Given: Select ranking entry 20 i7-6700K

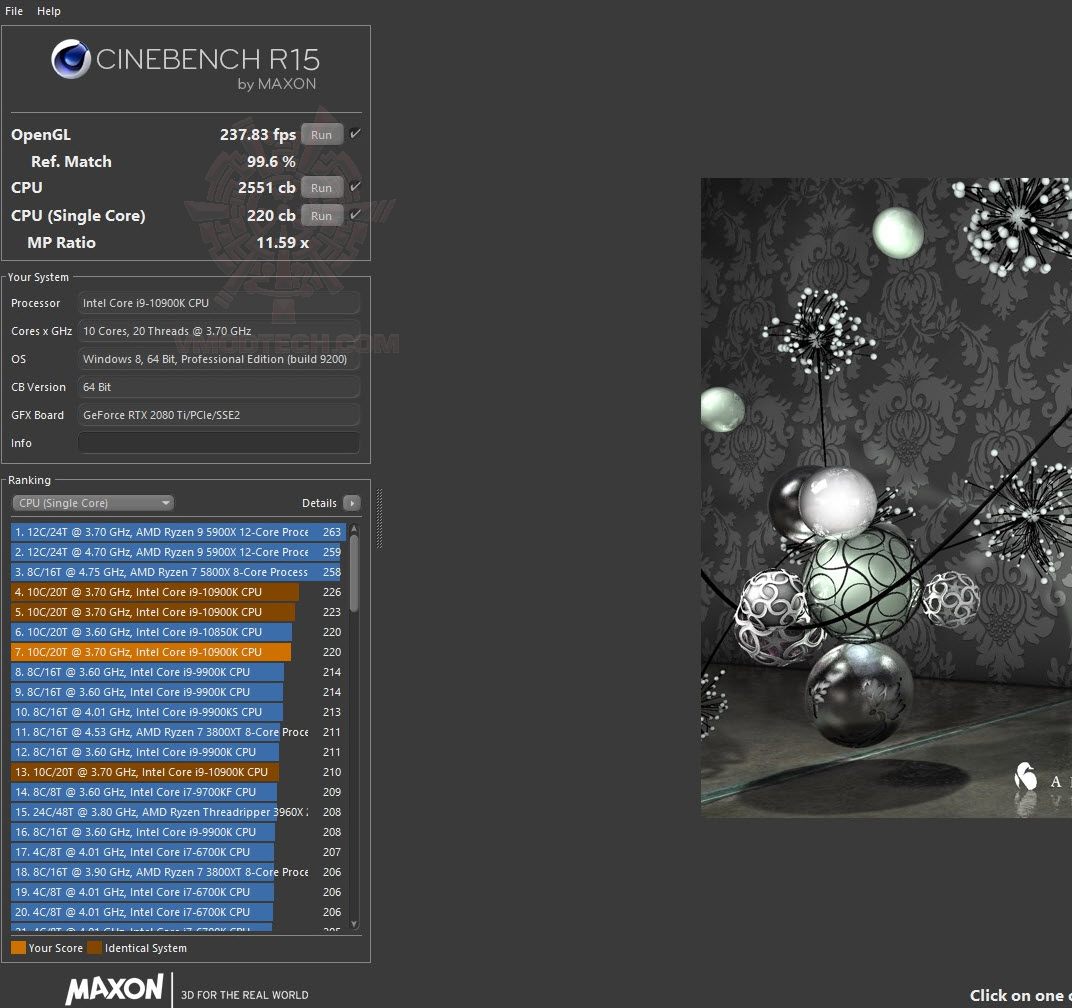Looking at the screenshot, I should click(178, 912).
